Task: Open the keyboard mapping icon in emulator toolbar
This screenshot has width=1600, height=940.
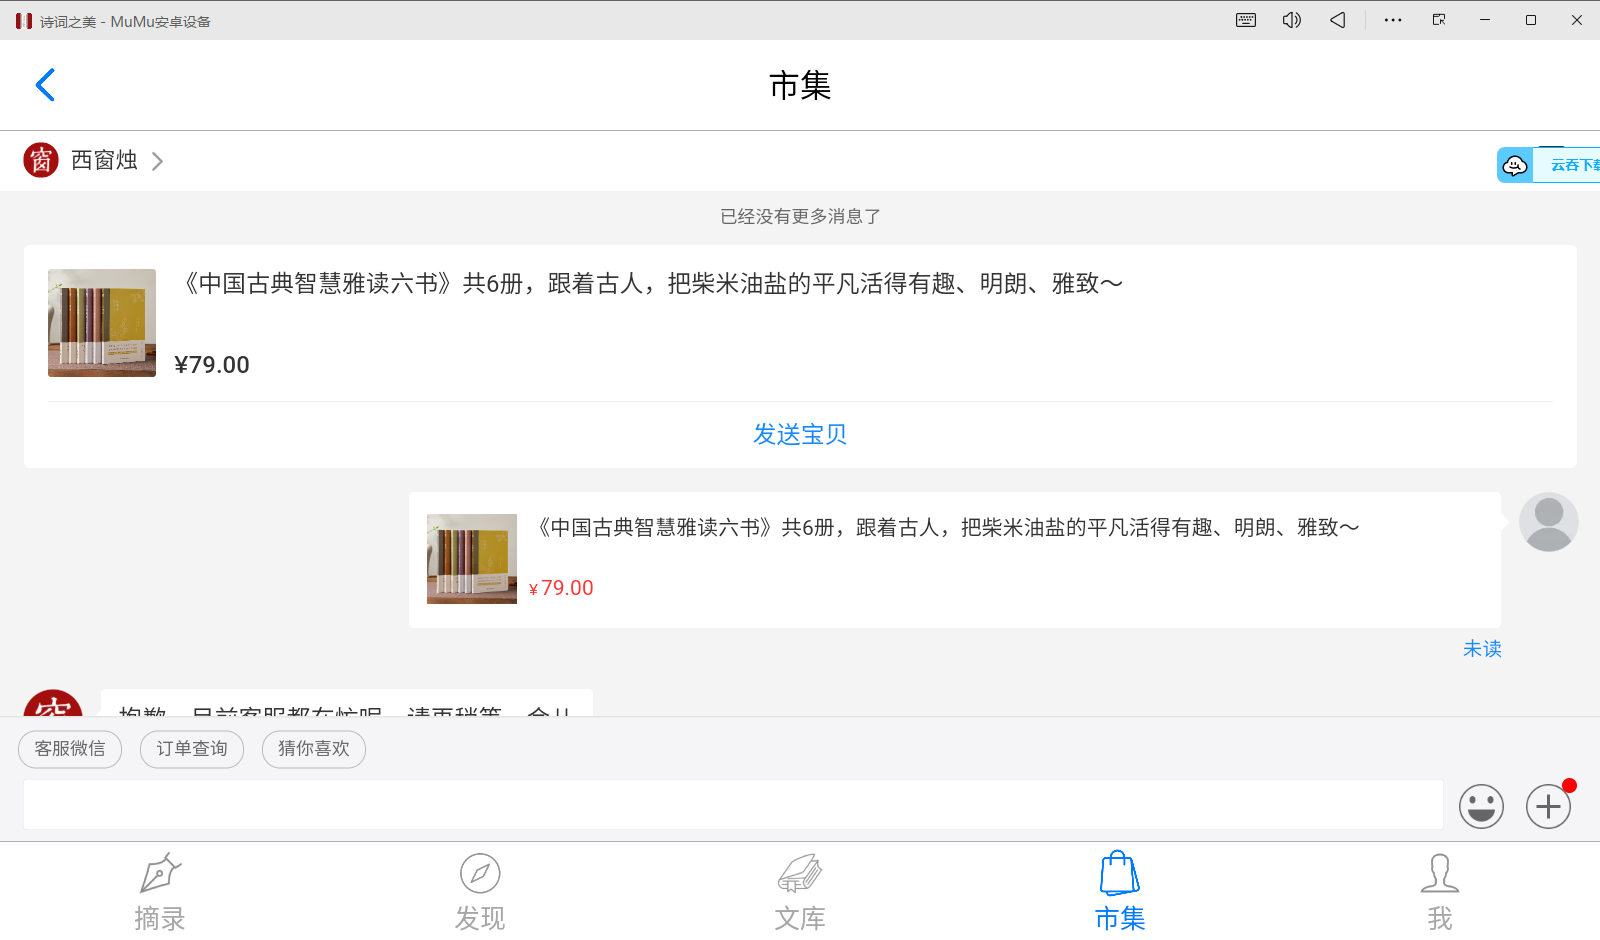Action: (1245, 20)
